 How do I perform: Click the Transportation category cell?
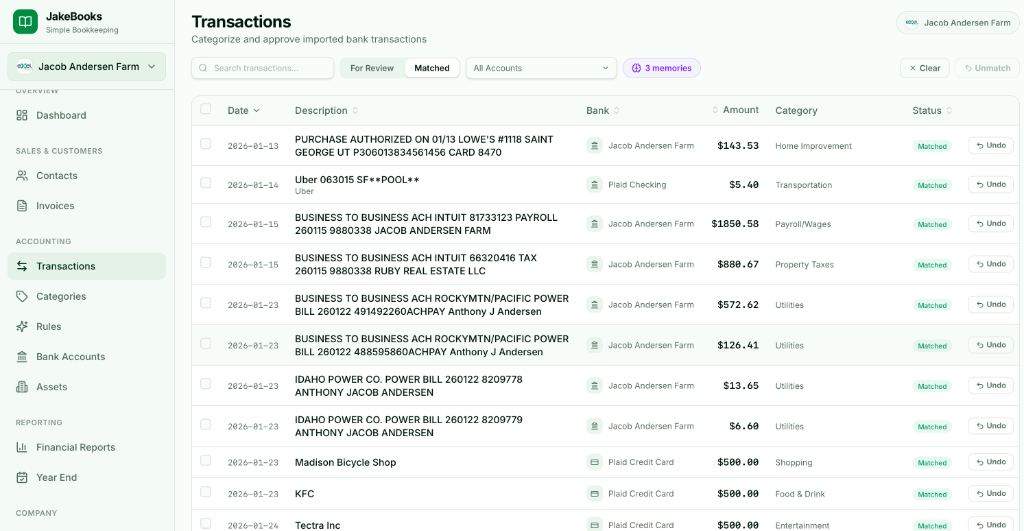pos(803,185)
